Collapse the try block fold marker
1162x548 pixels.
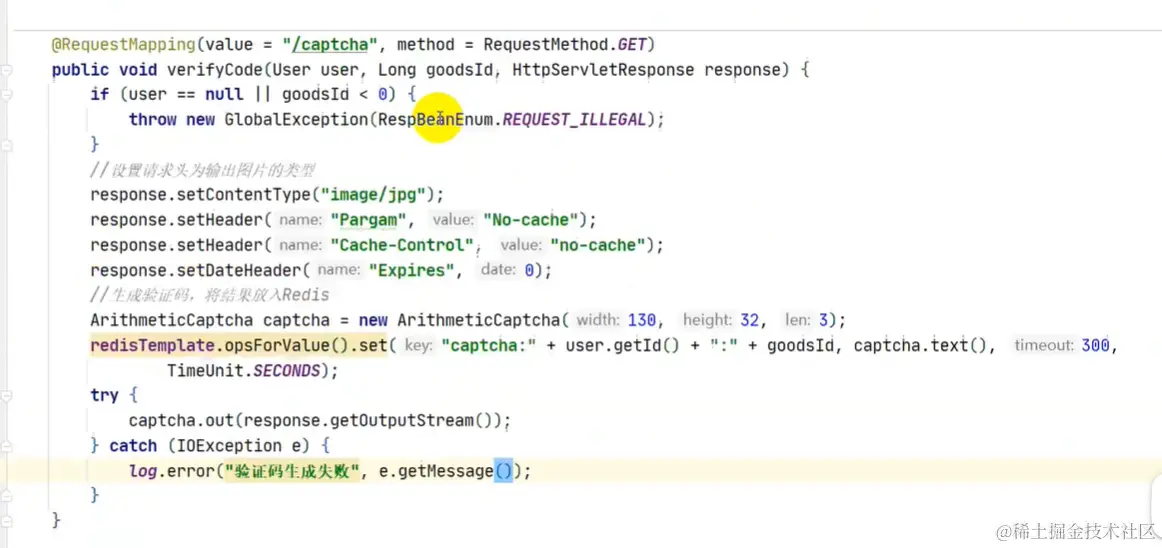click(x=7, y=395)
